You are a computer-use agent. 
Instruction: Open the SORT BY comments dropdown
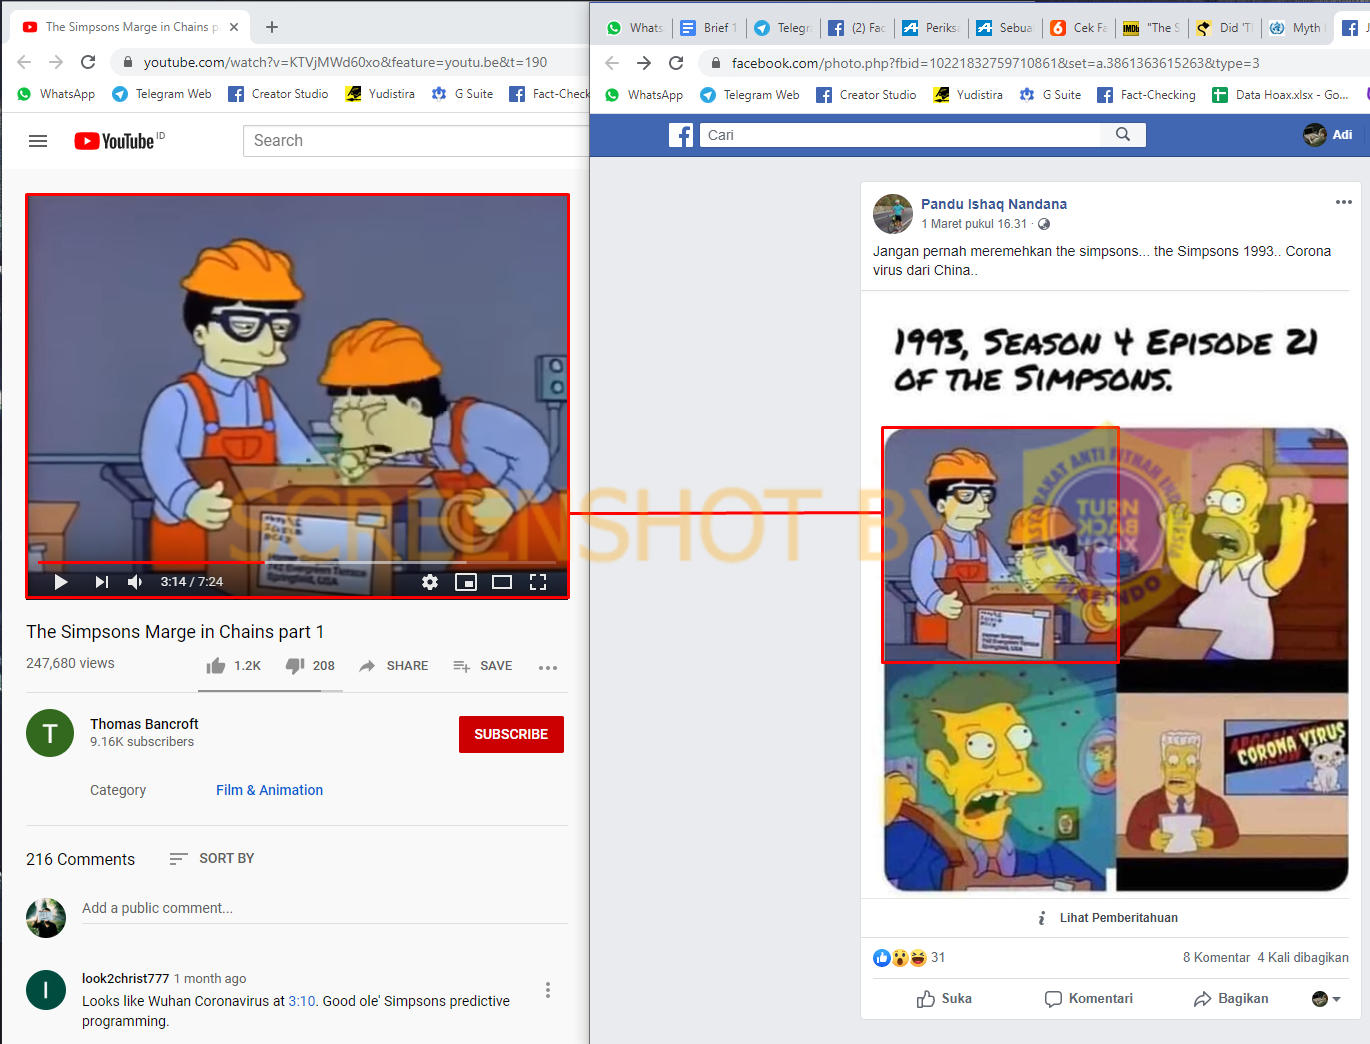(x=212, y=858)
